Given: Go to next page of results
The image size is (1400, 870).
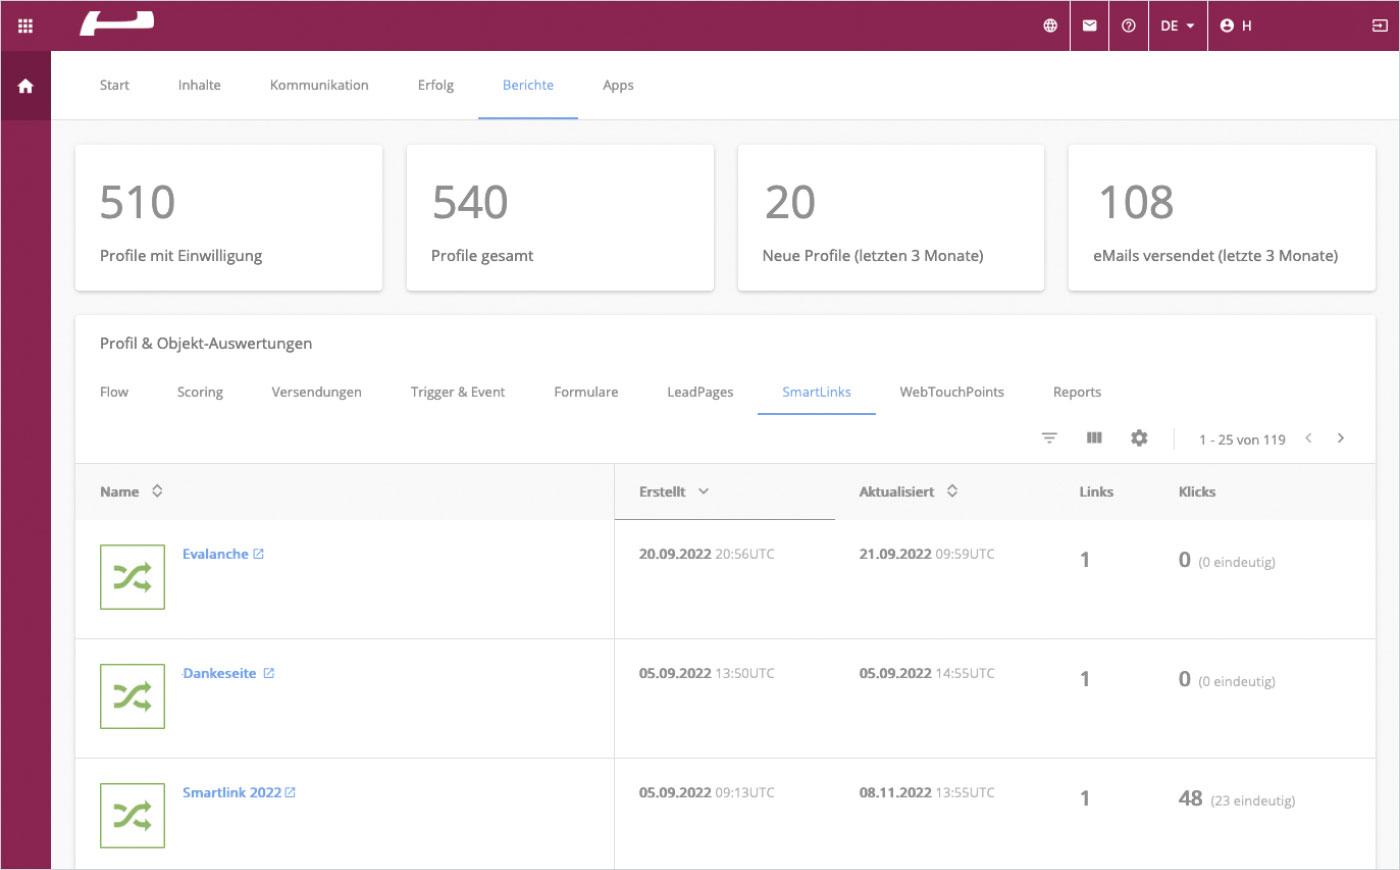Looking at the screenshot, I should [1340, 438].
